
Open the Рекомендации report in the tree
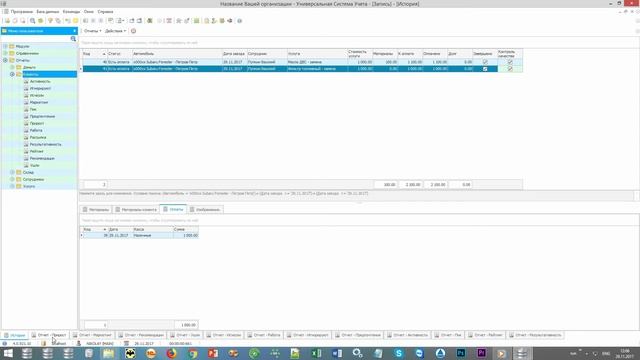(x=42, y=158)
